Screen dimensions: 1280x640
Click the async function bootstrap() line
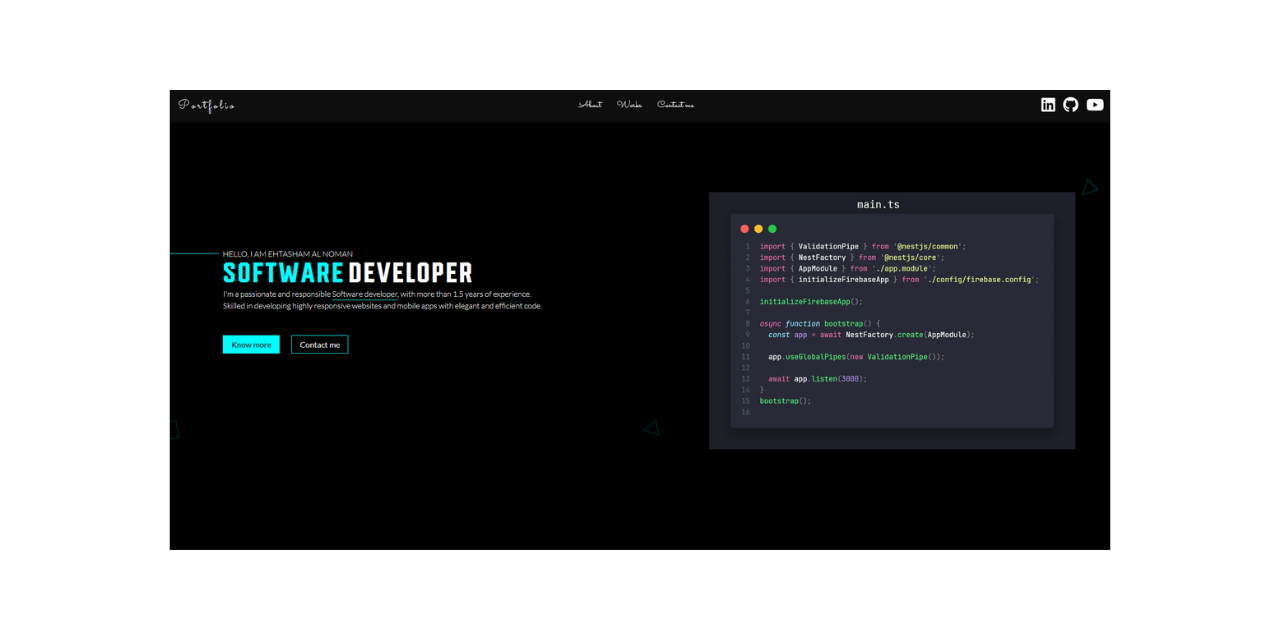pos(820,323)
